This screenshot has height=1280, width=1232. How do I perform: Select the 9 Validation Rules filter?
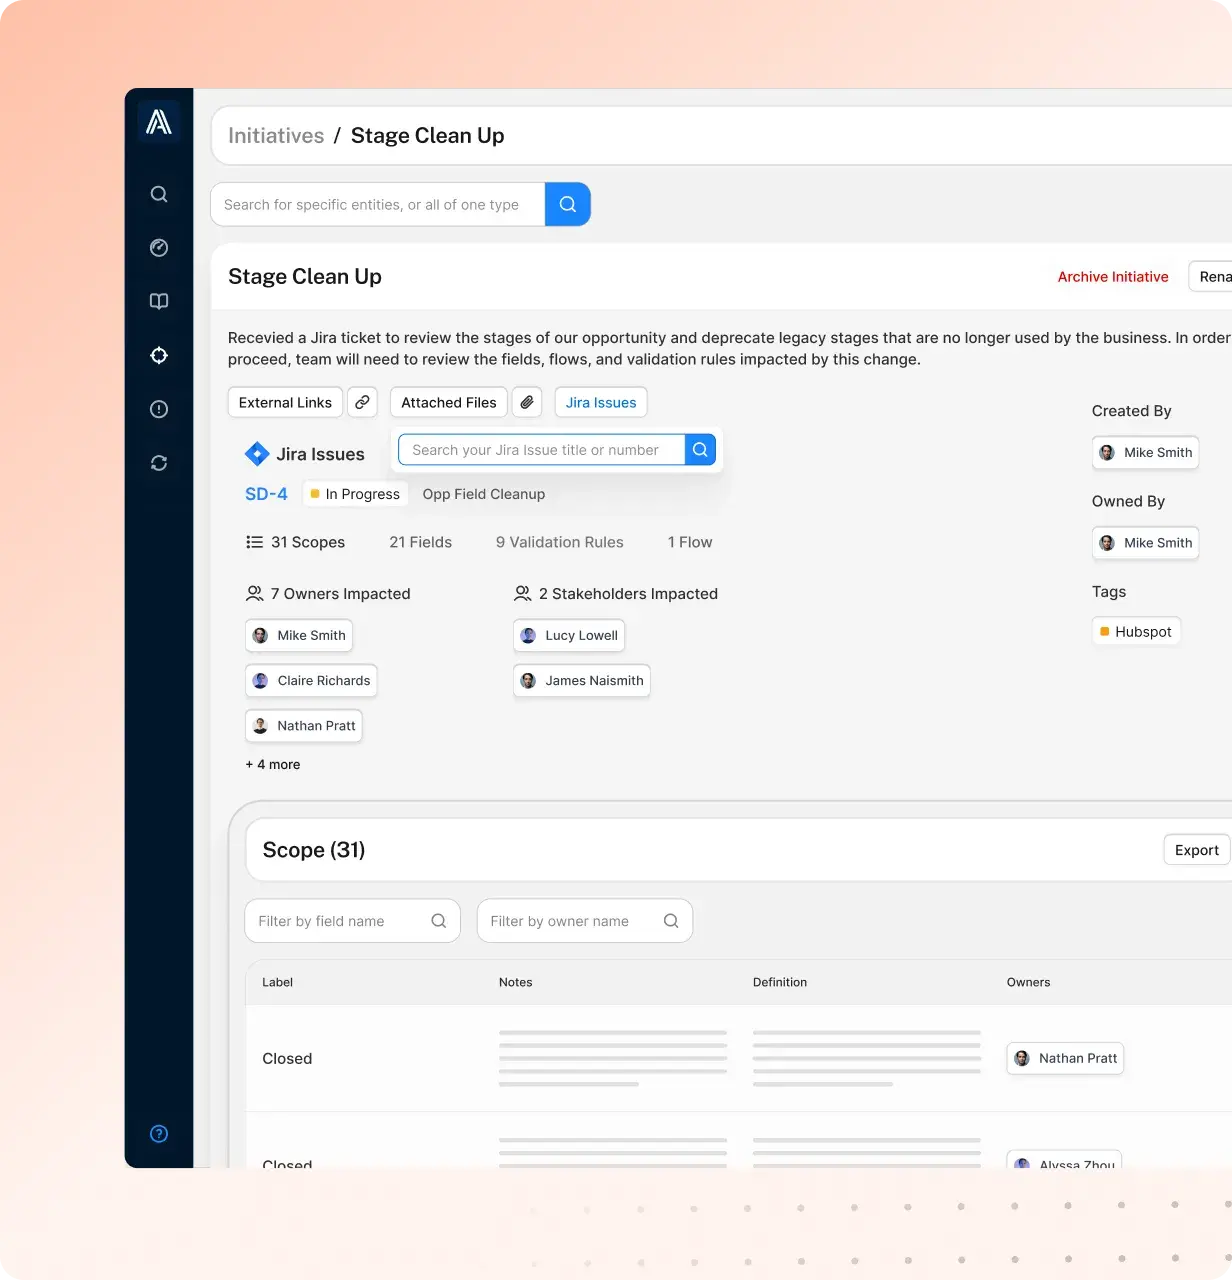[560, 542]
